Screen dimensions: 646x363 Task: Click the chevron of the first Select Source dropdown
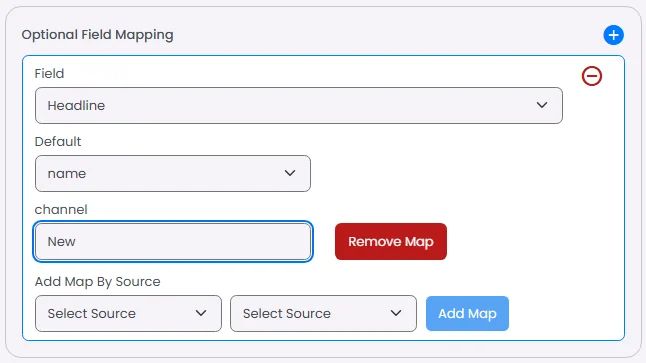(x=201, y=313)
